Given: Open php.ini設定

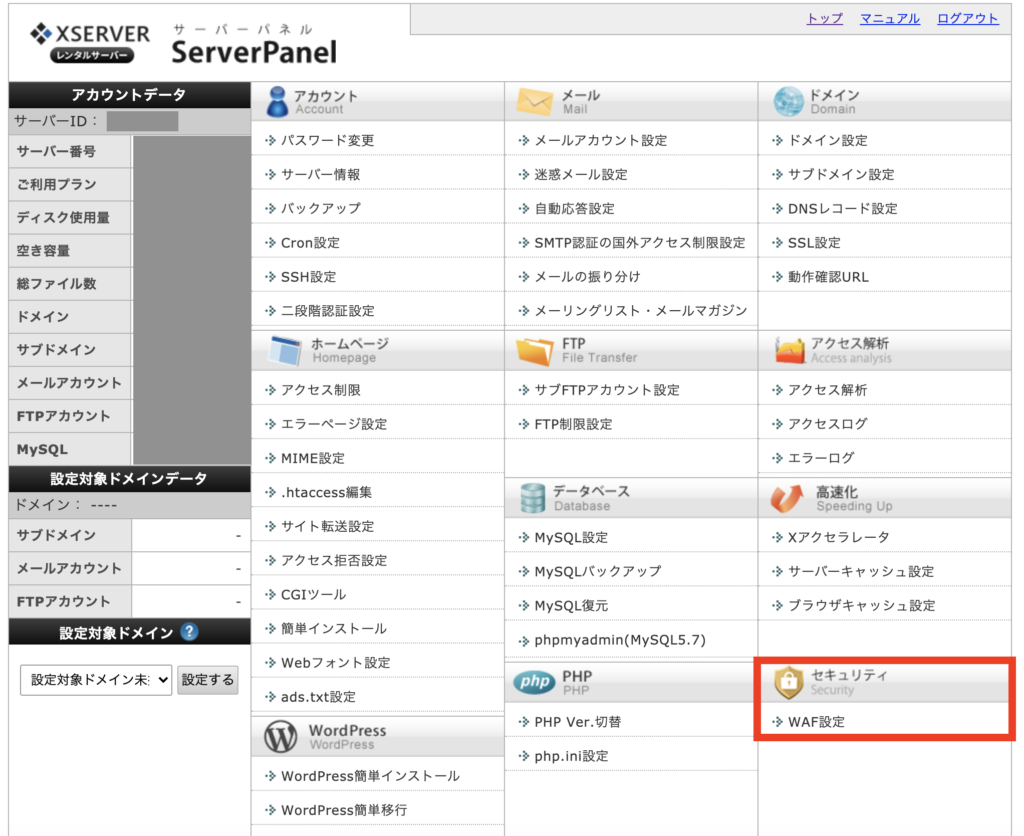Looking at the screenshot, I should [x=571, y=756].
